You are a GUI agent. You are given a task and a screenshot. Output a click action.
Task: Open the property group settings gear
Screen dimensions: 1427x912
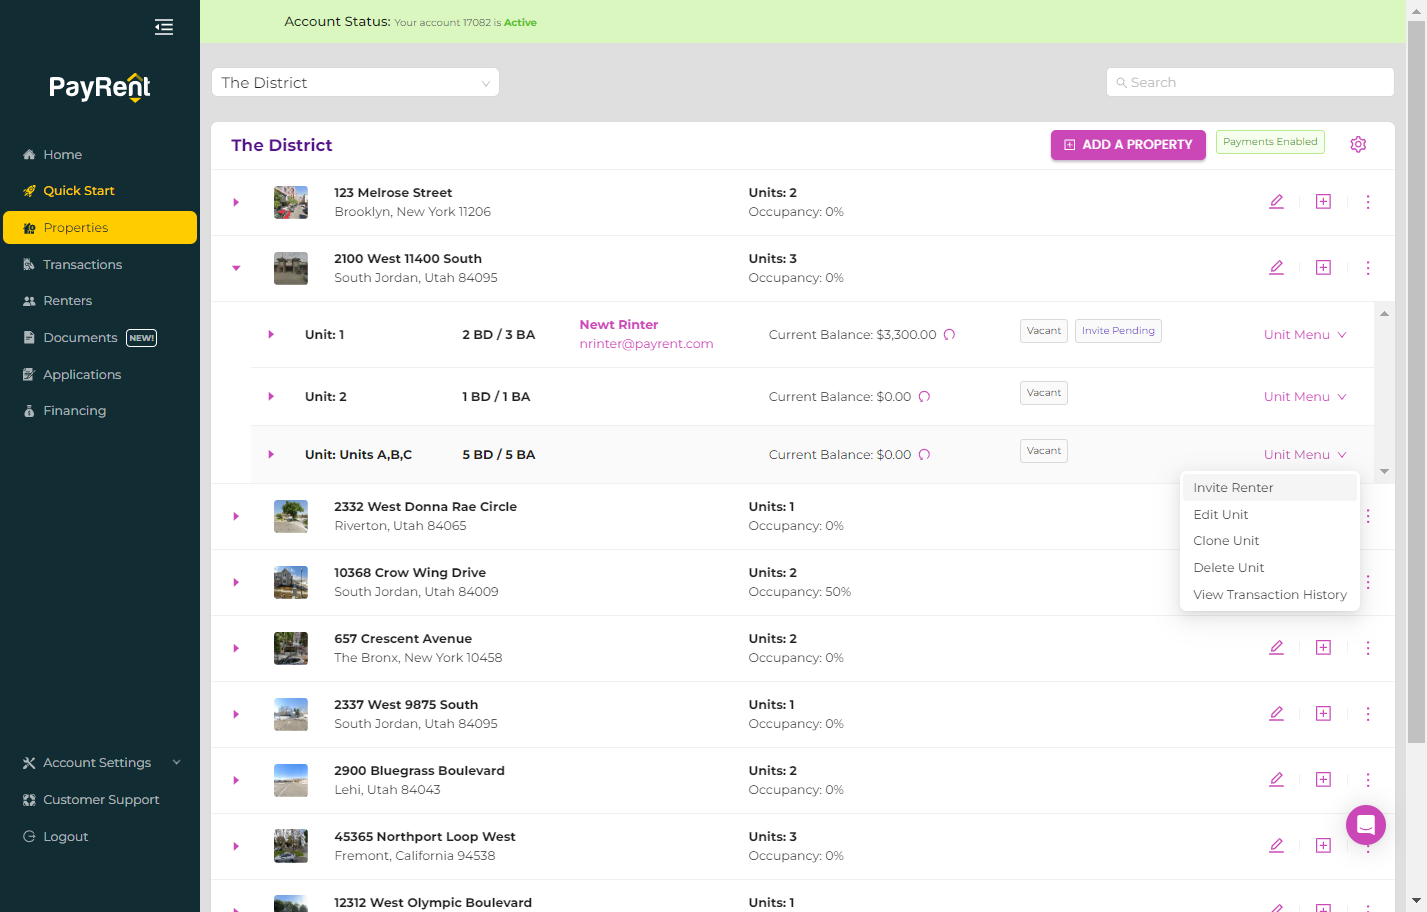point(1358,144)
